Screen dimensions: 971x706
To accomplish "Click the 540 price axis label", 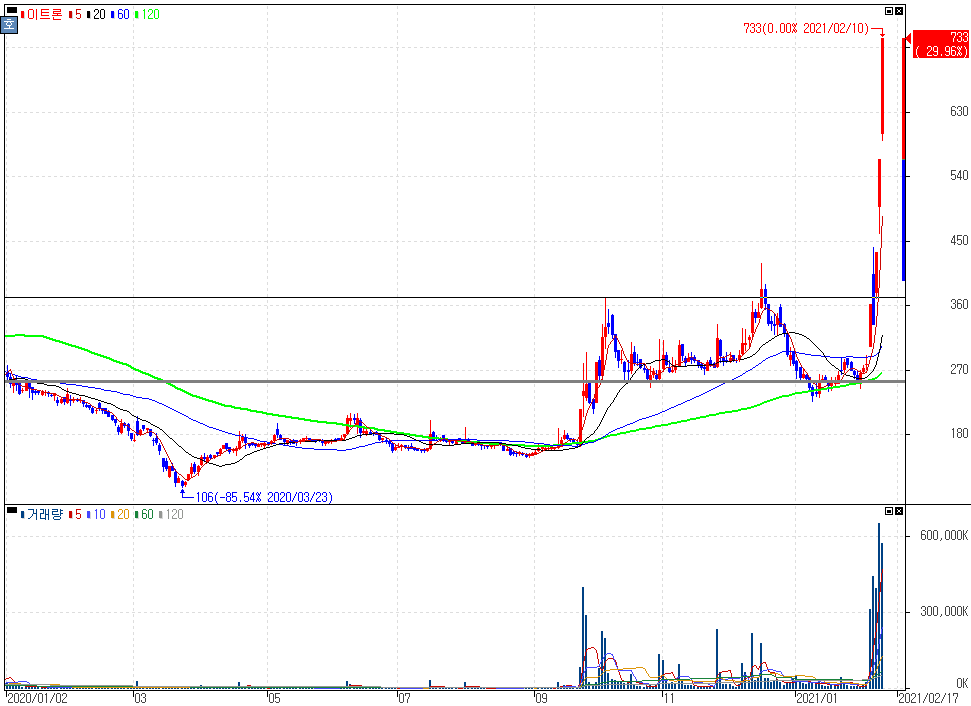I will point(959,176).
